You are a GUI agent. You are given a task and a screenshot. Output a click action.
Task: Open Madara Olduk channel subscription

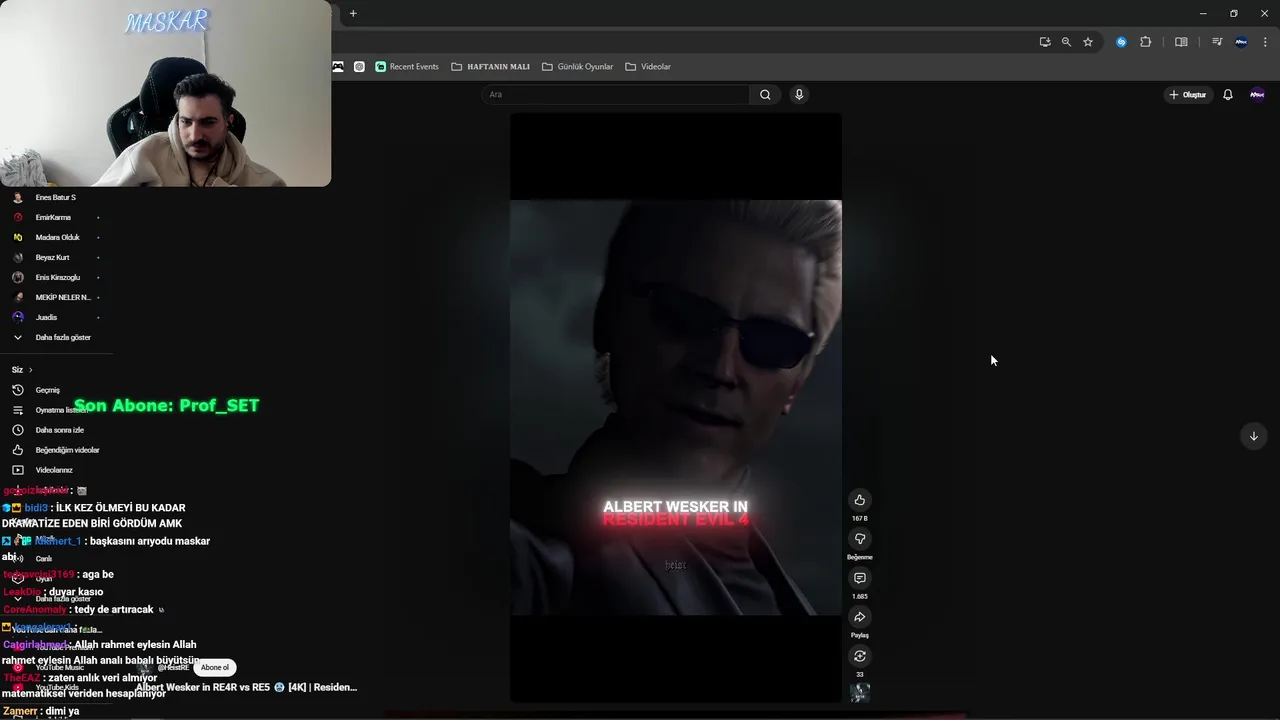click(x=55, y=238)
